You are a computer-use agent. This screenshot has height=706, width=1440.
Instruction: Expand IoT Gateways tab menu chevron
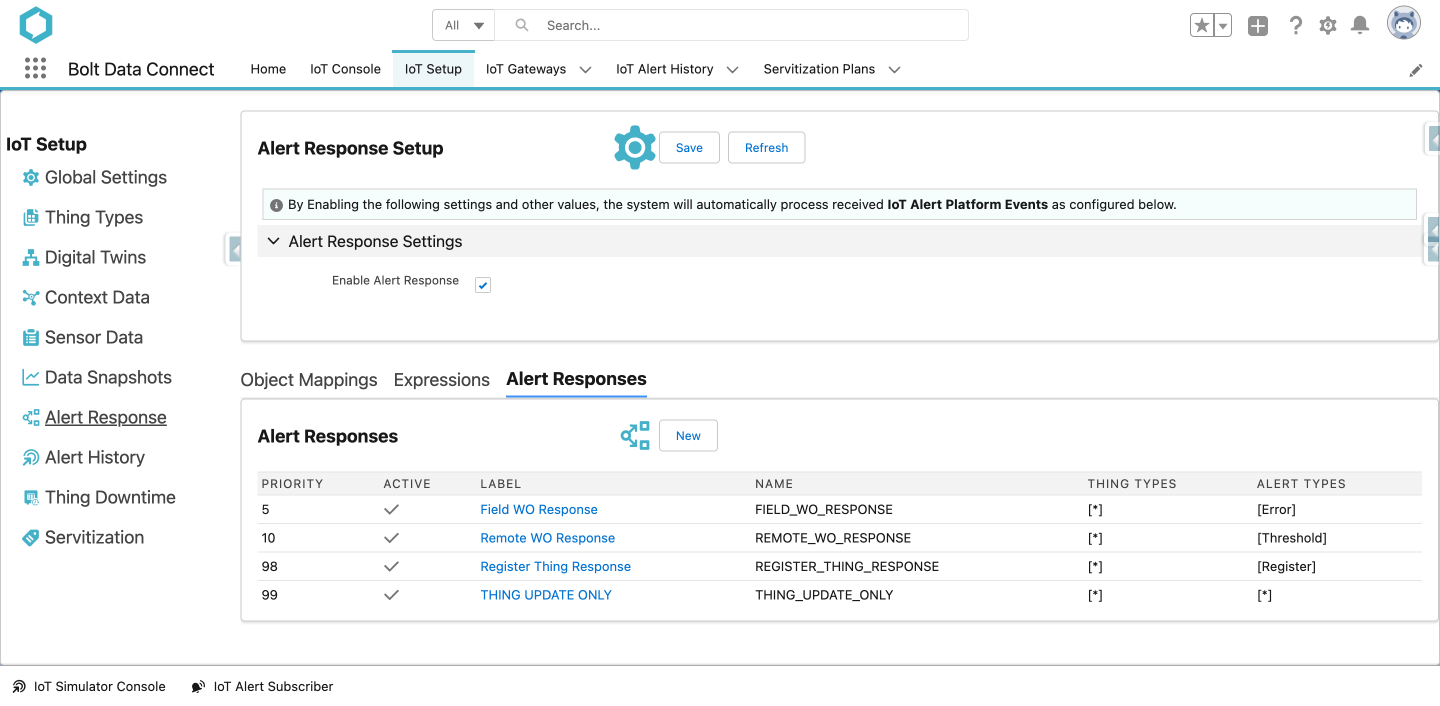[585, 70]
